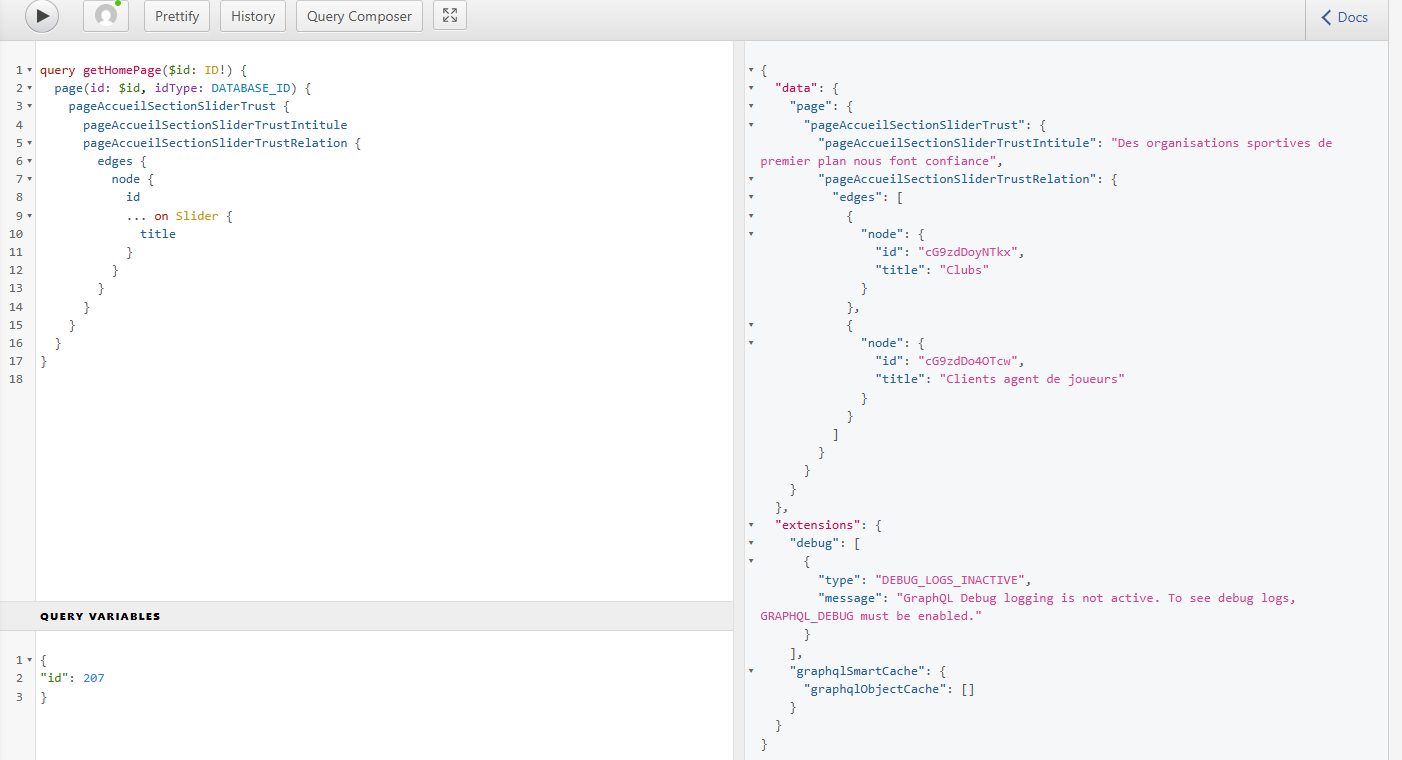Viewport: 1402px width, 760px height.
Task: Collapse the "edges" array in the response
Action: point(752,197)
